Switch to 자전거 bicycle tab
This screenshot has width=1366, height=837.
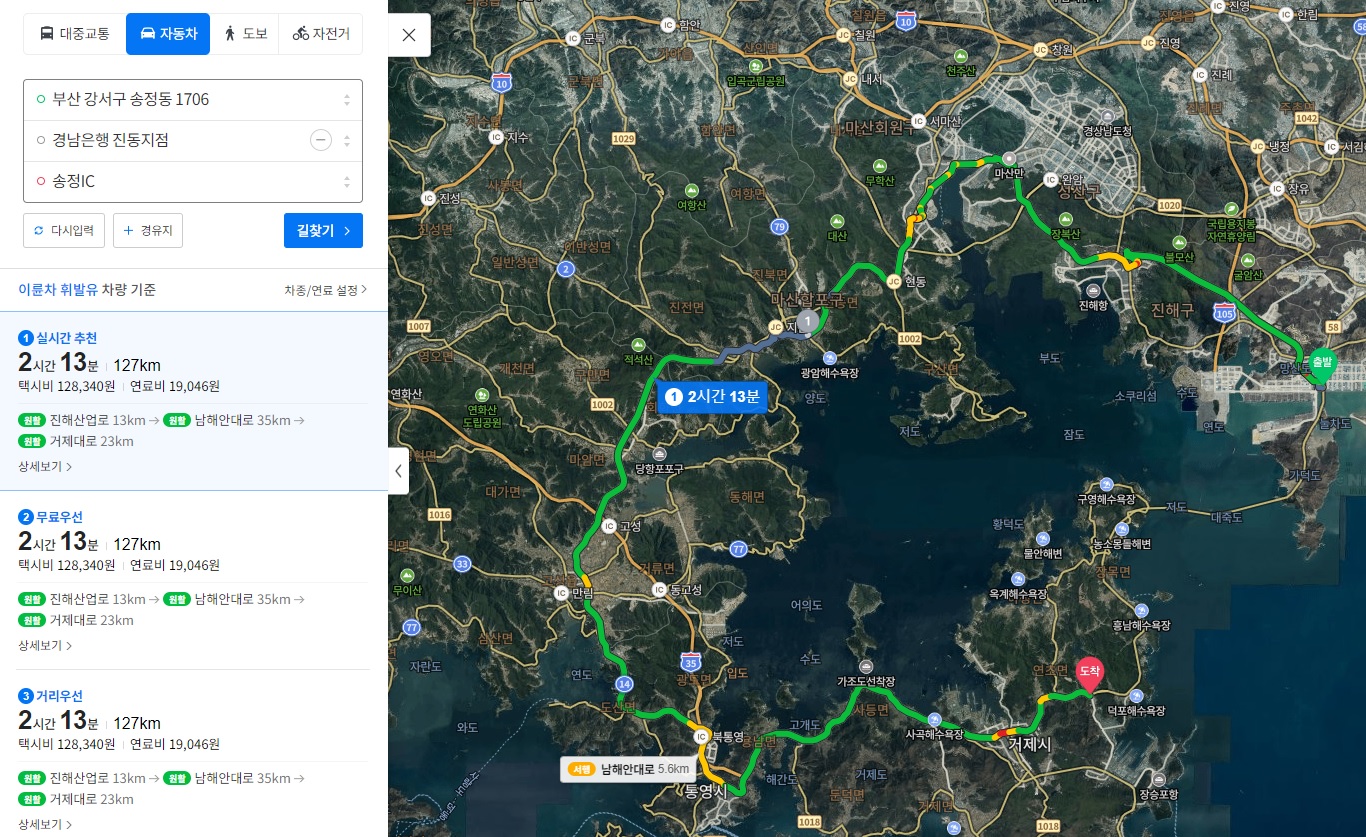pyautogui.click(x=321, y=34)
